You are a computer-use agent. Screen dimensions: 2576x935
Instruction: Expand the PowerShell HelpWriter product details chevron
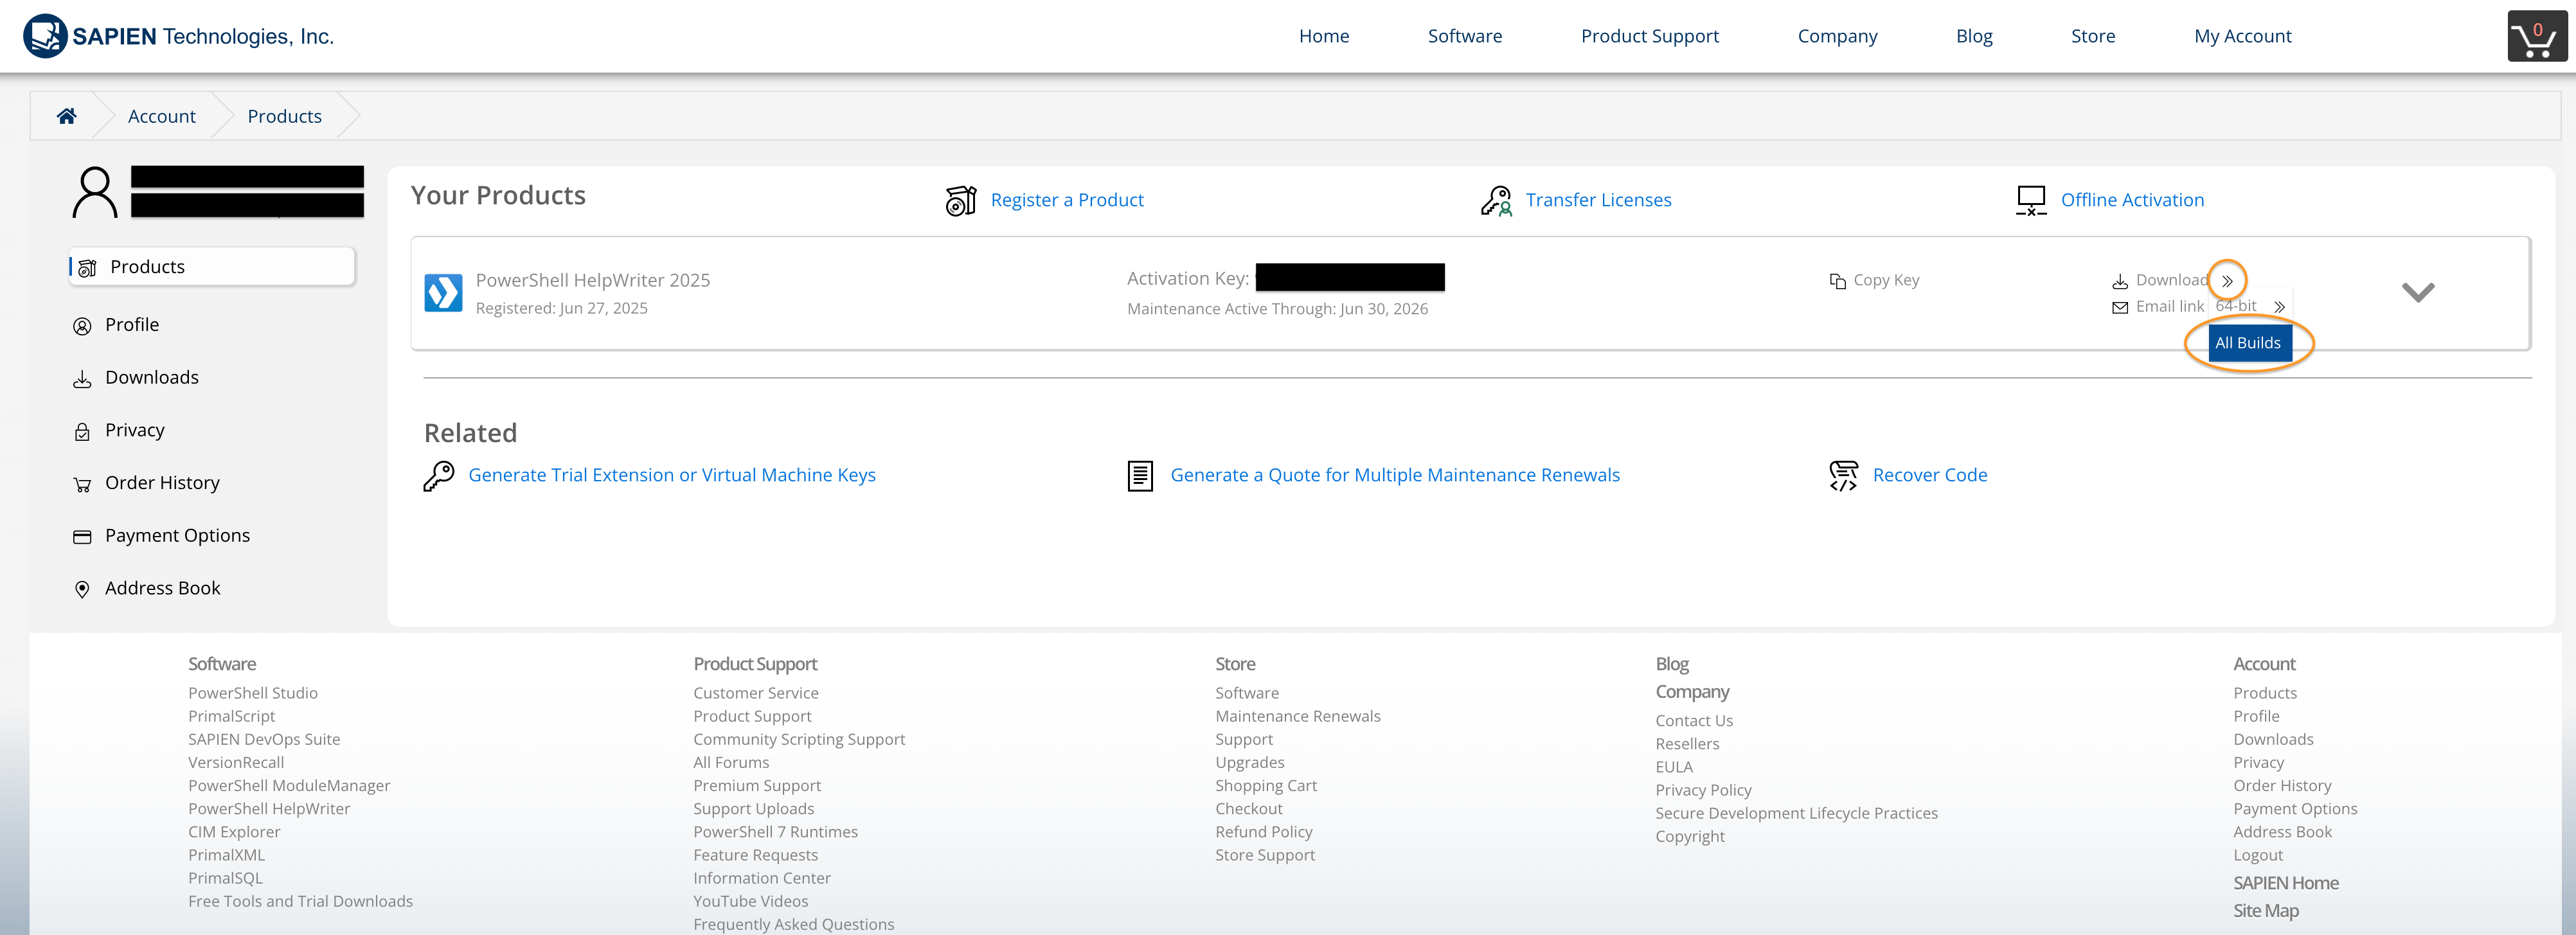(2418, 292)
